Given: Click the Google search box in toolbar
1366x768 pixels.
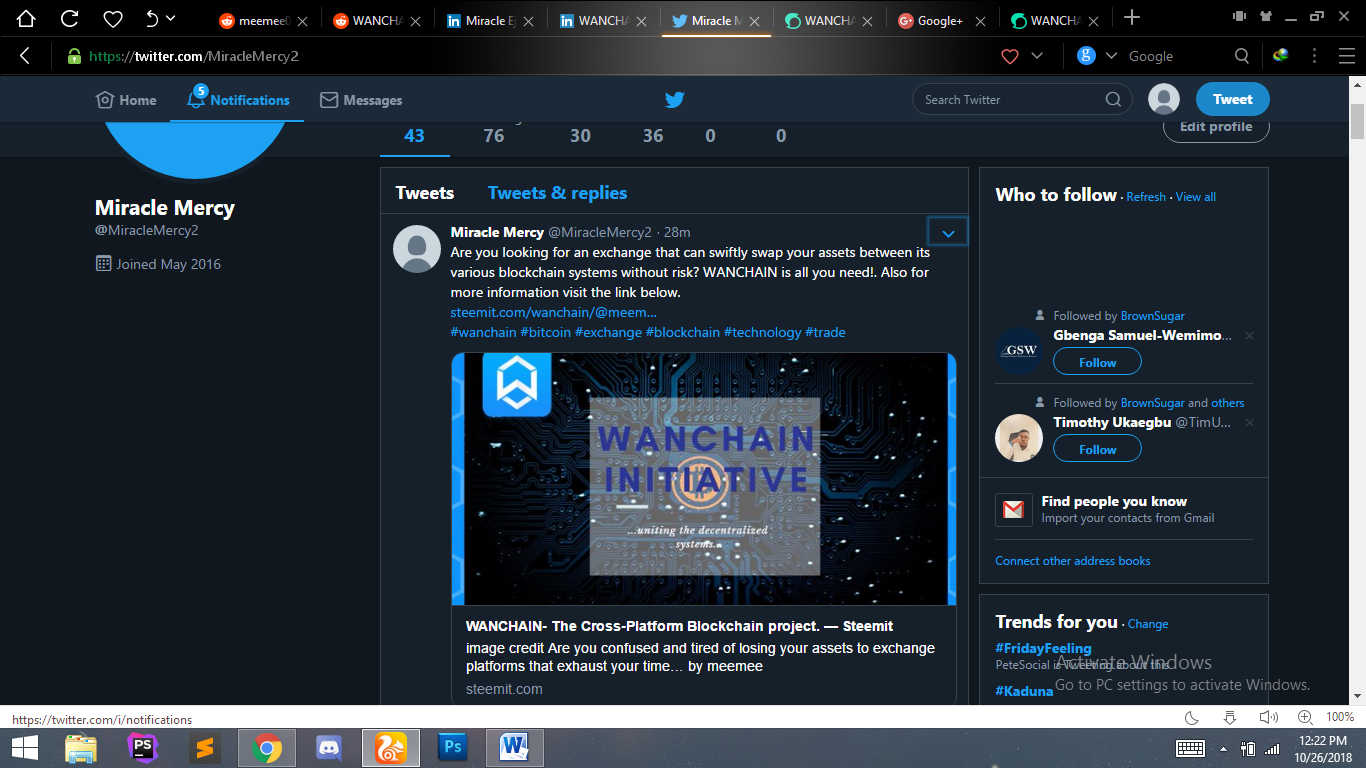Looking at the screenshot, I should coord(1175,56).
